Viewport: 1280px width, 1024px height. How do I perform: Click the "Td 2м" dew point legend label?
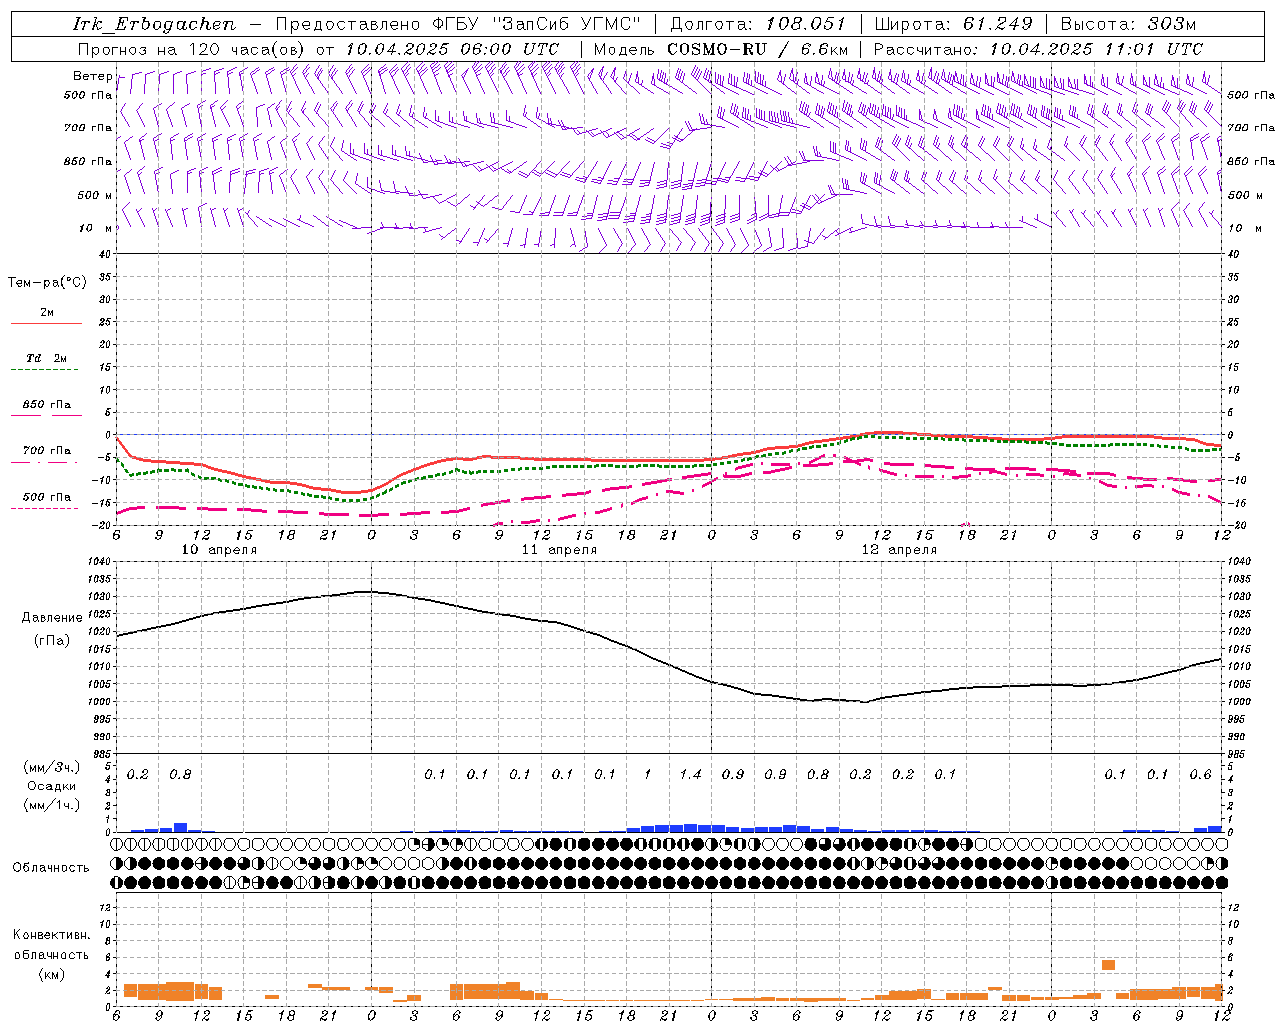coord(47,358)
